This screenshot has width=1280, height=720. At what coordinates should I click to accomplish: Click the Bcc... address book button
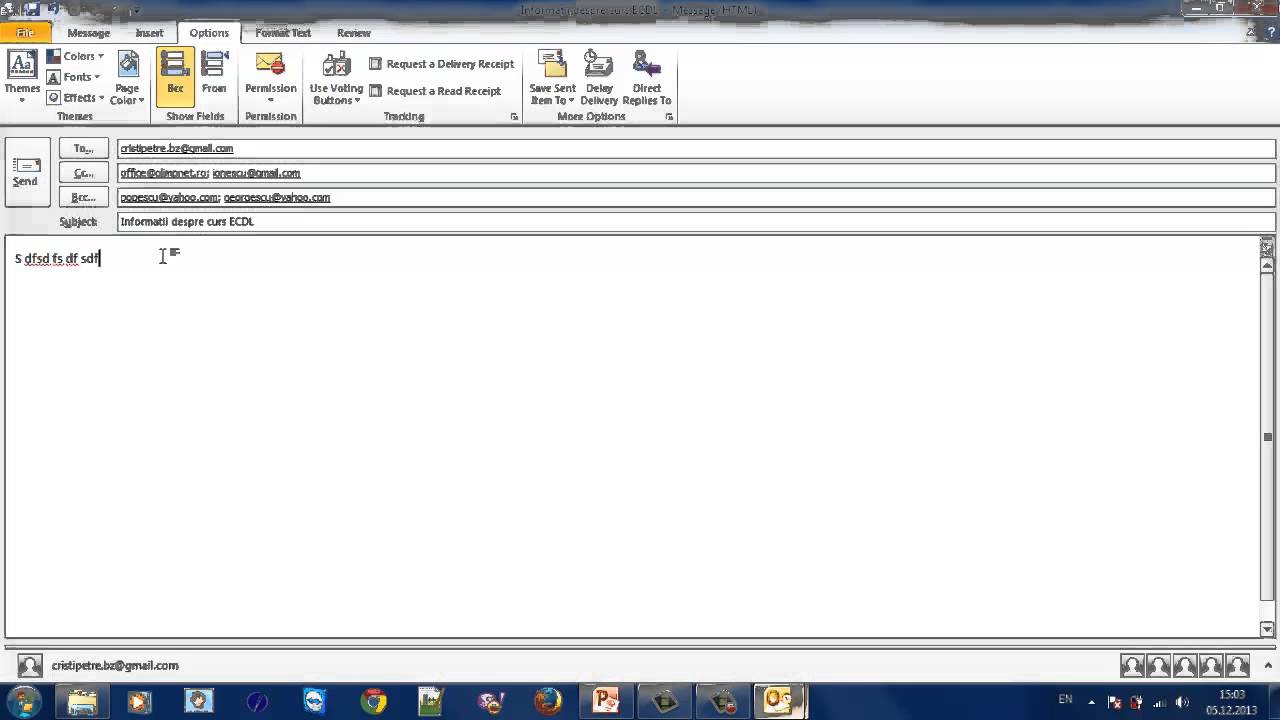click(x=84, y=197)
